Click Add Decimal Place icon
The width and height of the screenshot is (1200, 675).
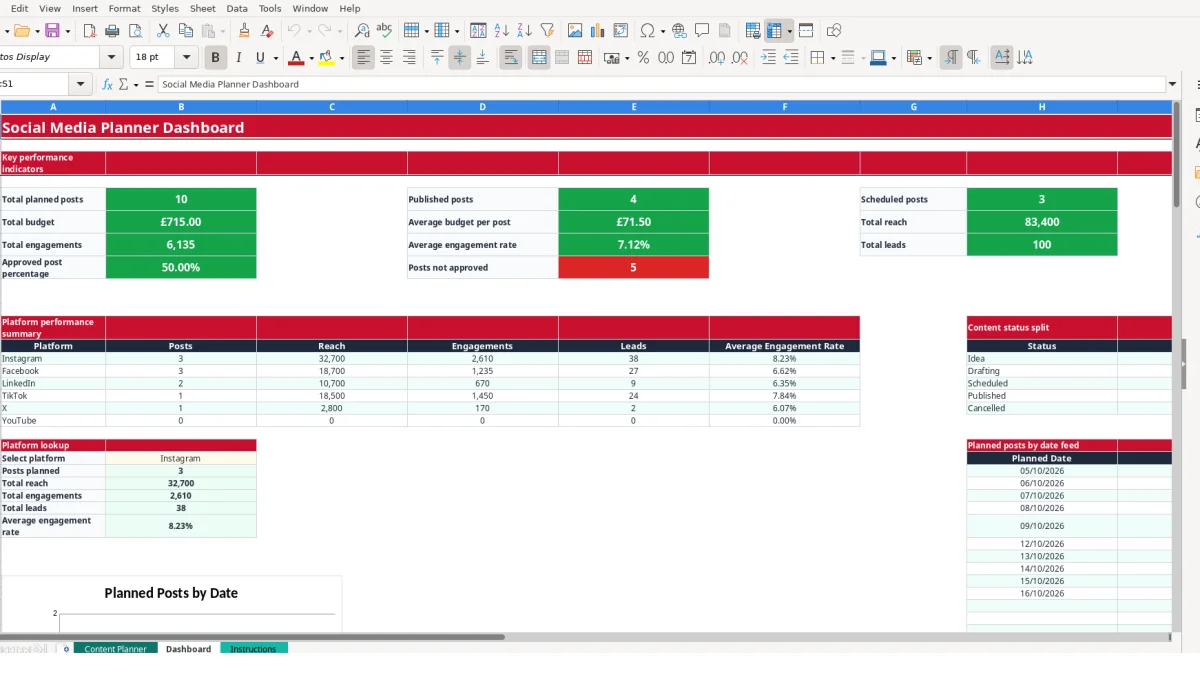[x=717, y=58]
